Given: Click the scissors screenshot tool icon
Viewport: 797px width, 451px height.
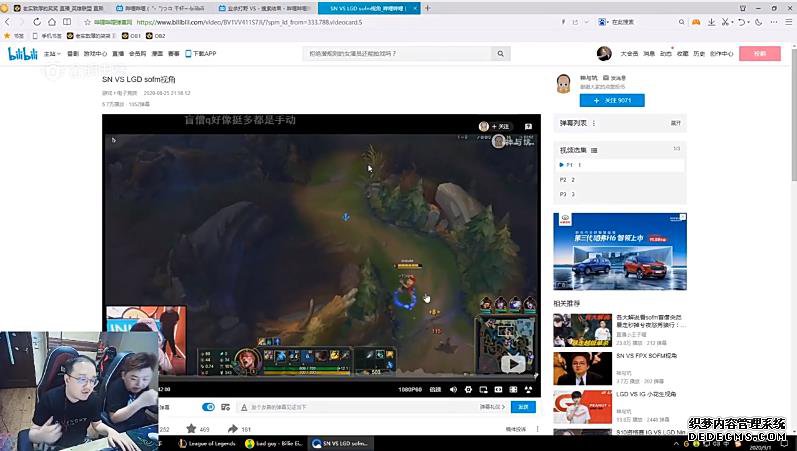Looking at the screenshot, I should tap(725, 22).
